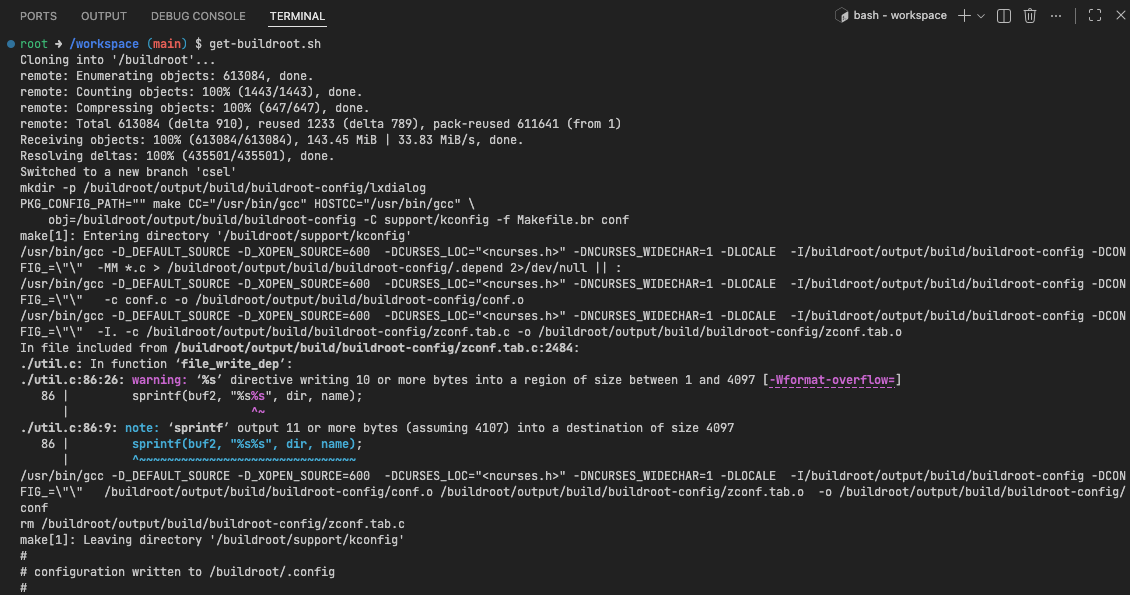Viewport: 1130px width, 595px height.
Task: Click 'Resolving deltas: 100%' line
Action: click(x=177, y=156)
